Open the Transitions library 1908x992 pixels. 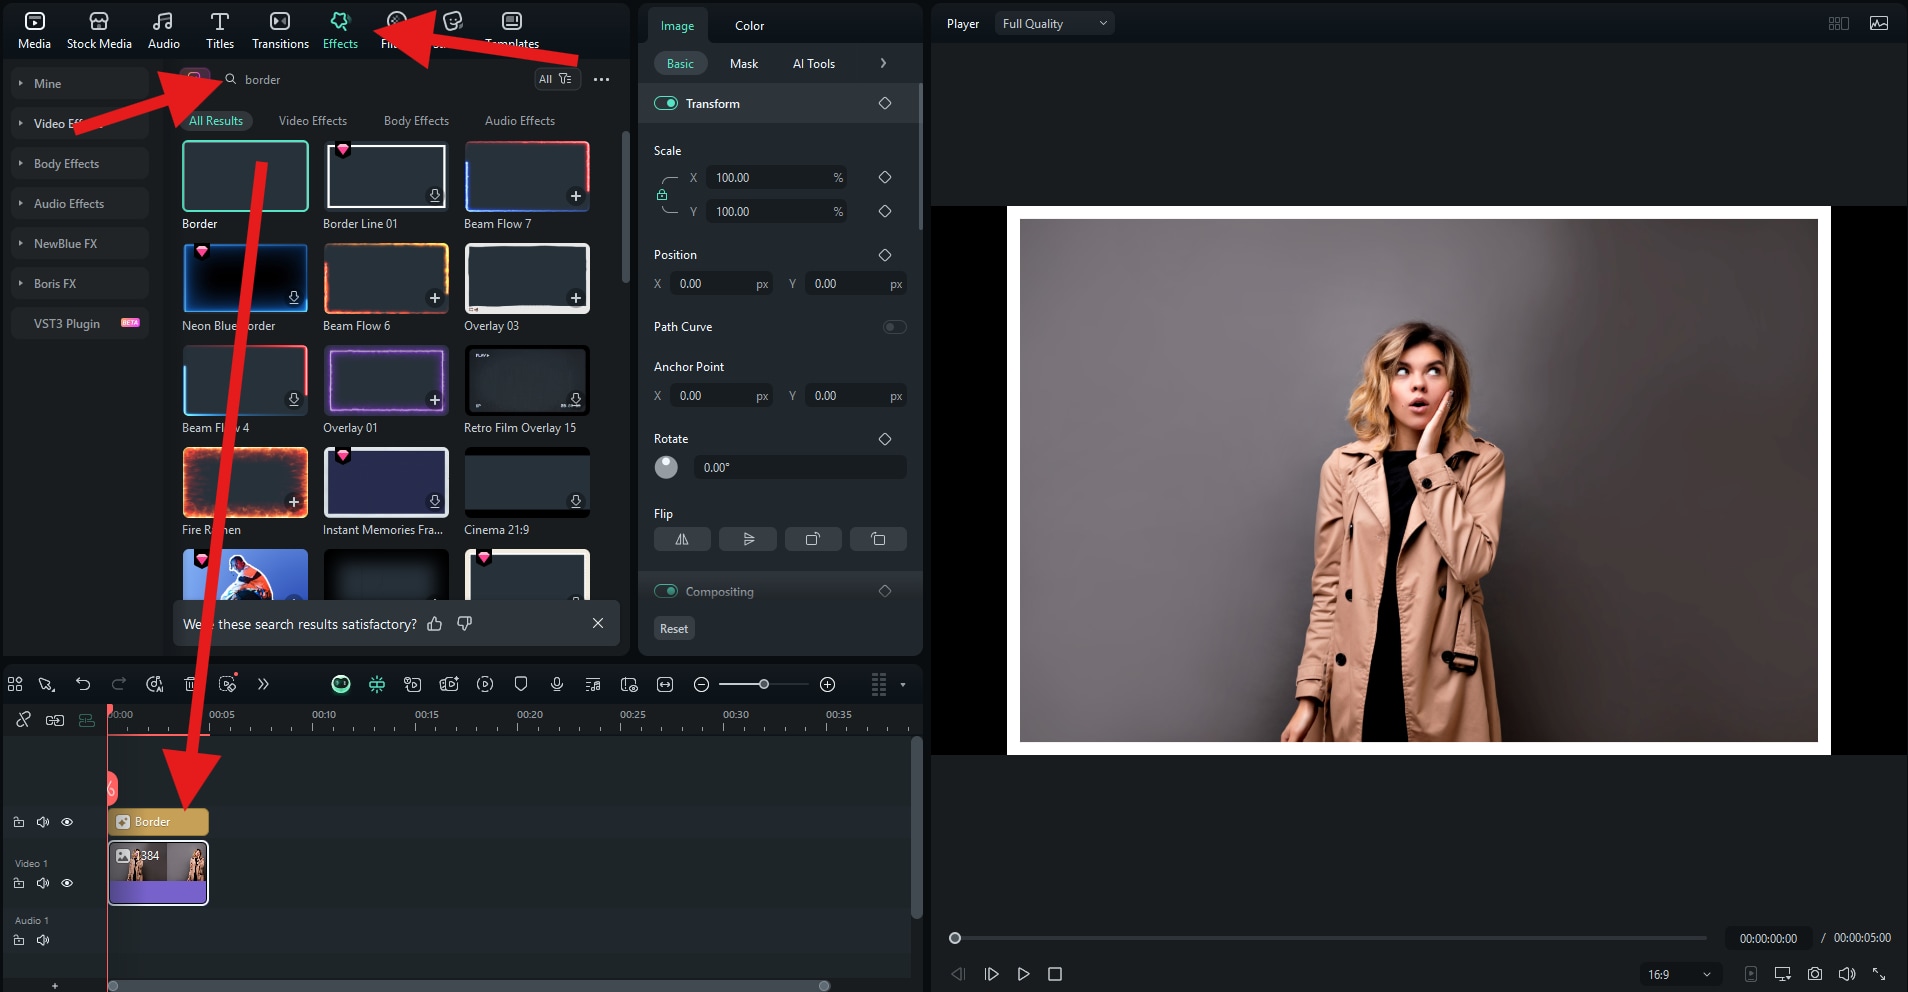[280, 30]
